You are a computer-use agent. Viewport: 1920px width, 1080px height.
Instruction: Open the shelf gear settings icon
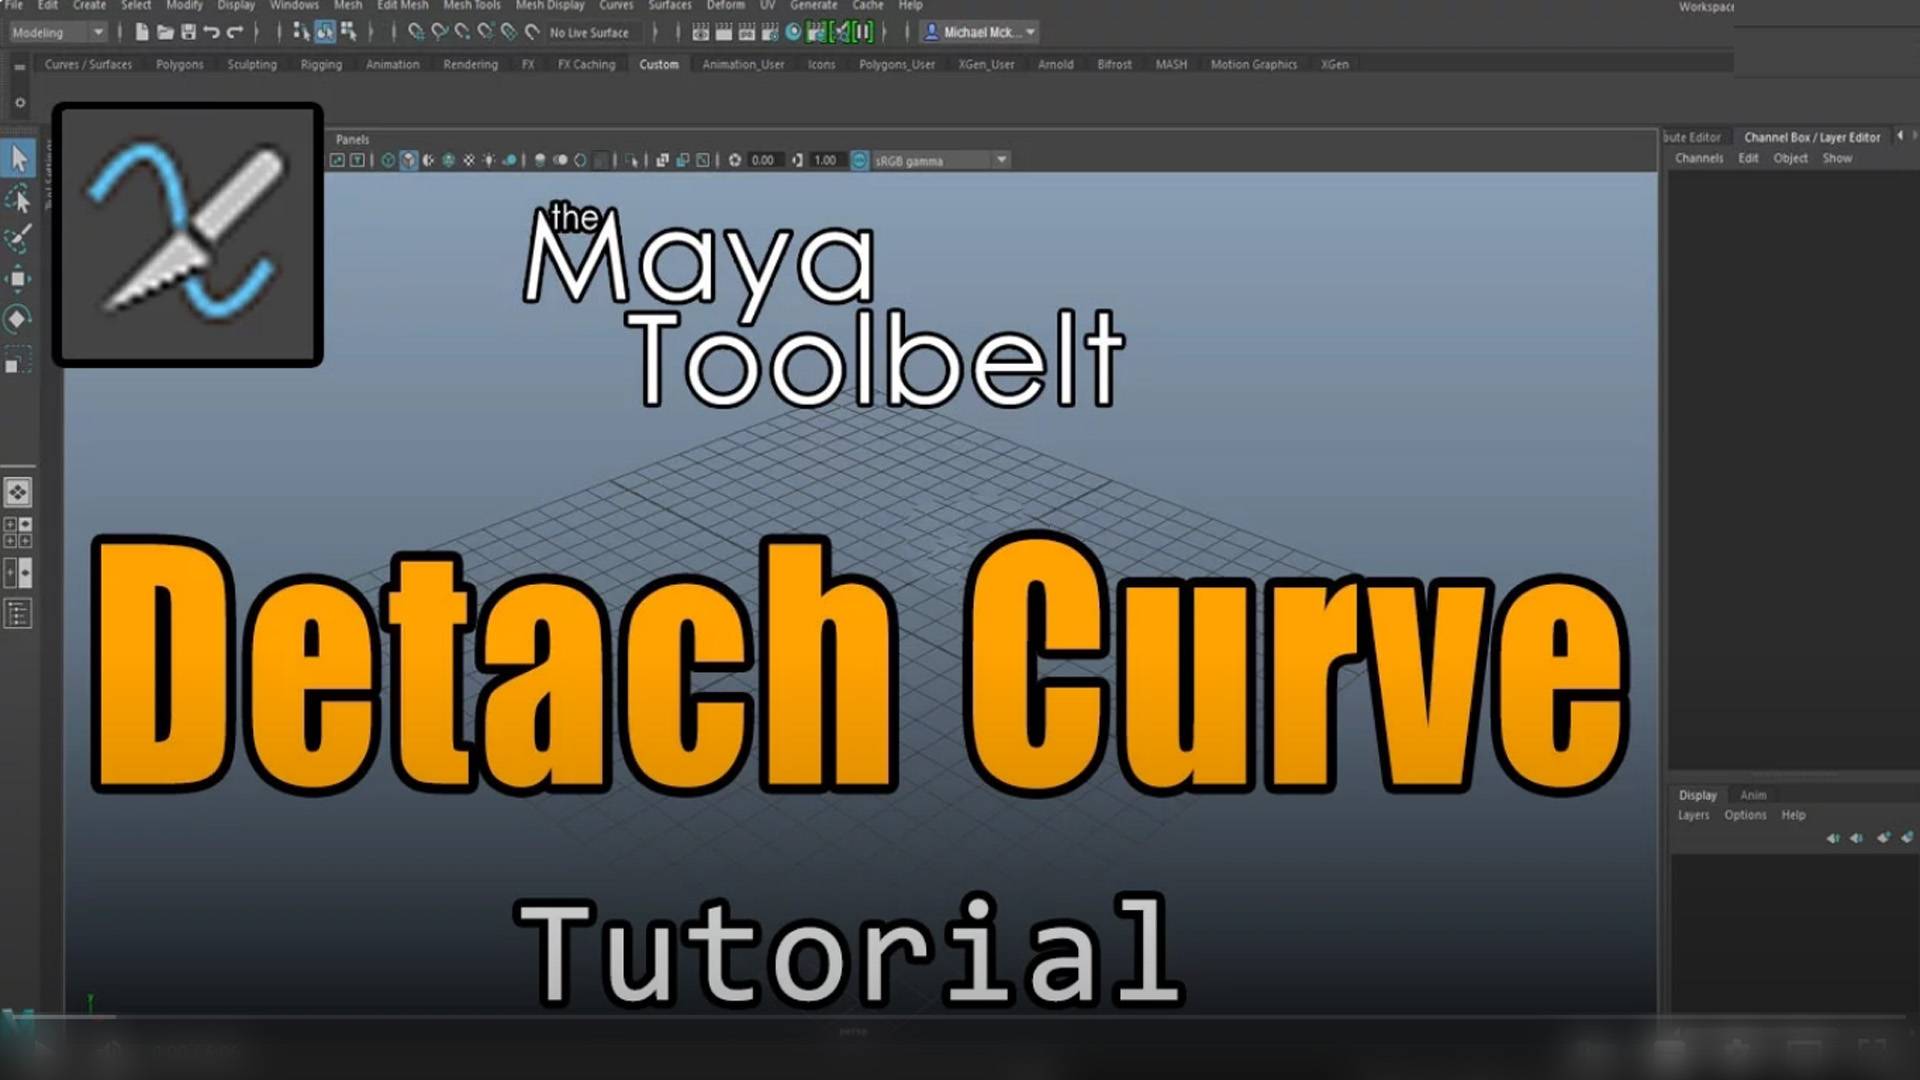pos(19,102)
